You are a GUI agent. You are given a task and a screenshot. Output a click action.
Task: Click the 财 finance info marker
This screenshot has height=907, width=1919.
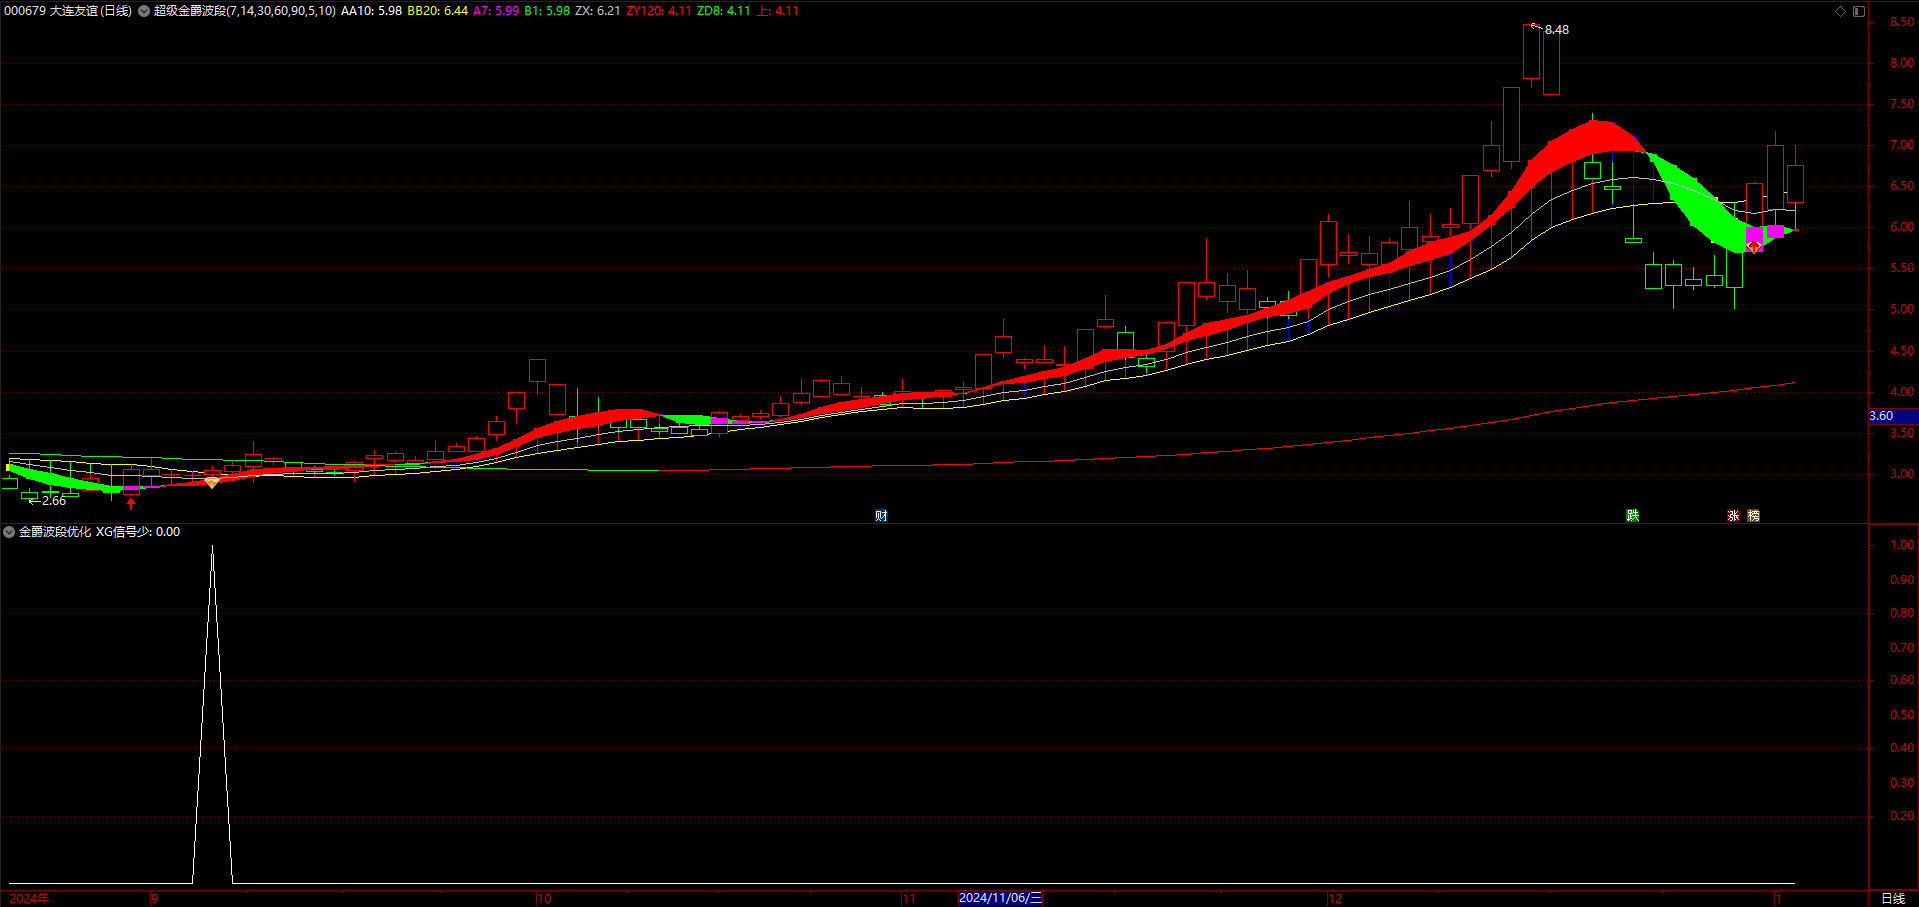click(x=881, y=516)
